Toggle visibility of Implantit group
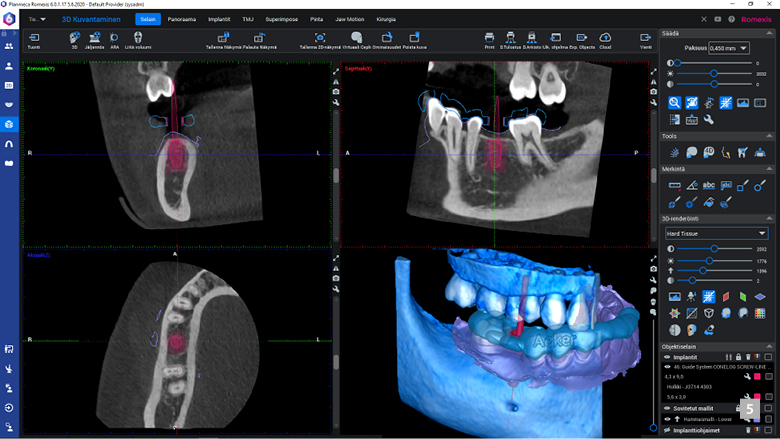The height and width of the screenshot is (439, 780). coord(667,357)
